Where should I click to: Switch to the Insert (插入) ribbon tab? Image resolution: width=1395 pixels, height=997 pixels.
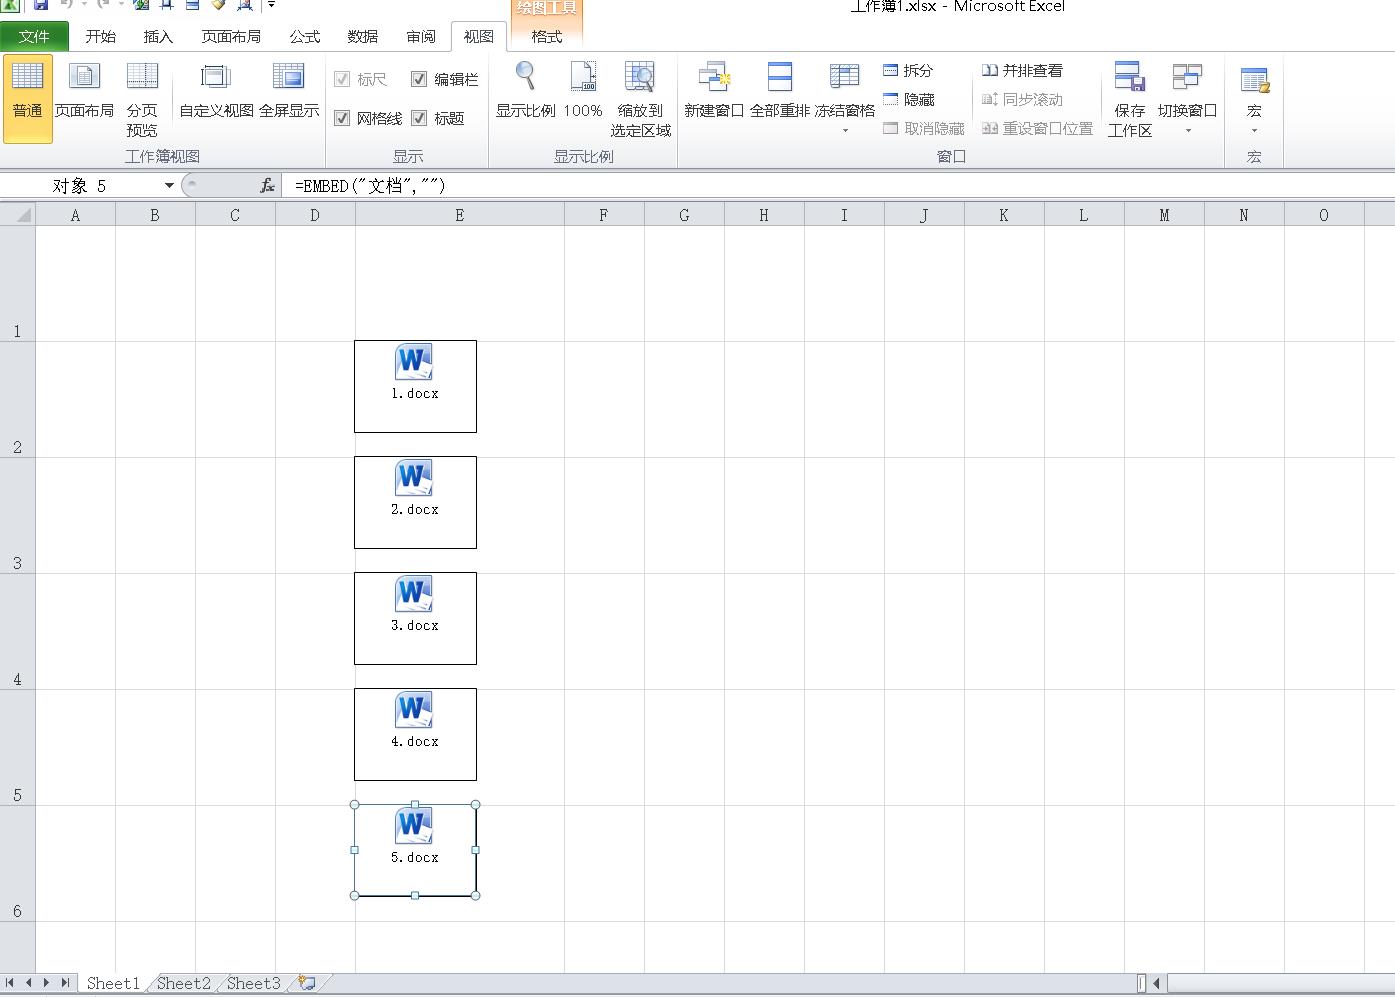pyautogui.click(x=158, y=37)
